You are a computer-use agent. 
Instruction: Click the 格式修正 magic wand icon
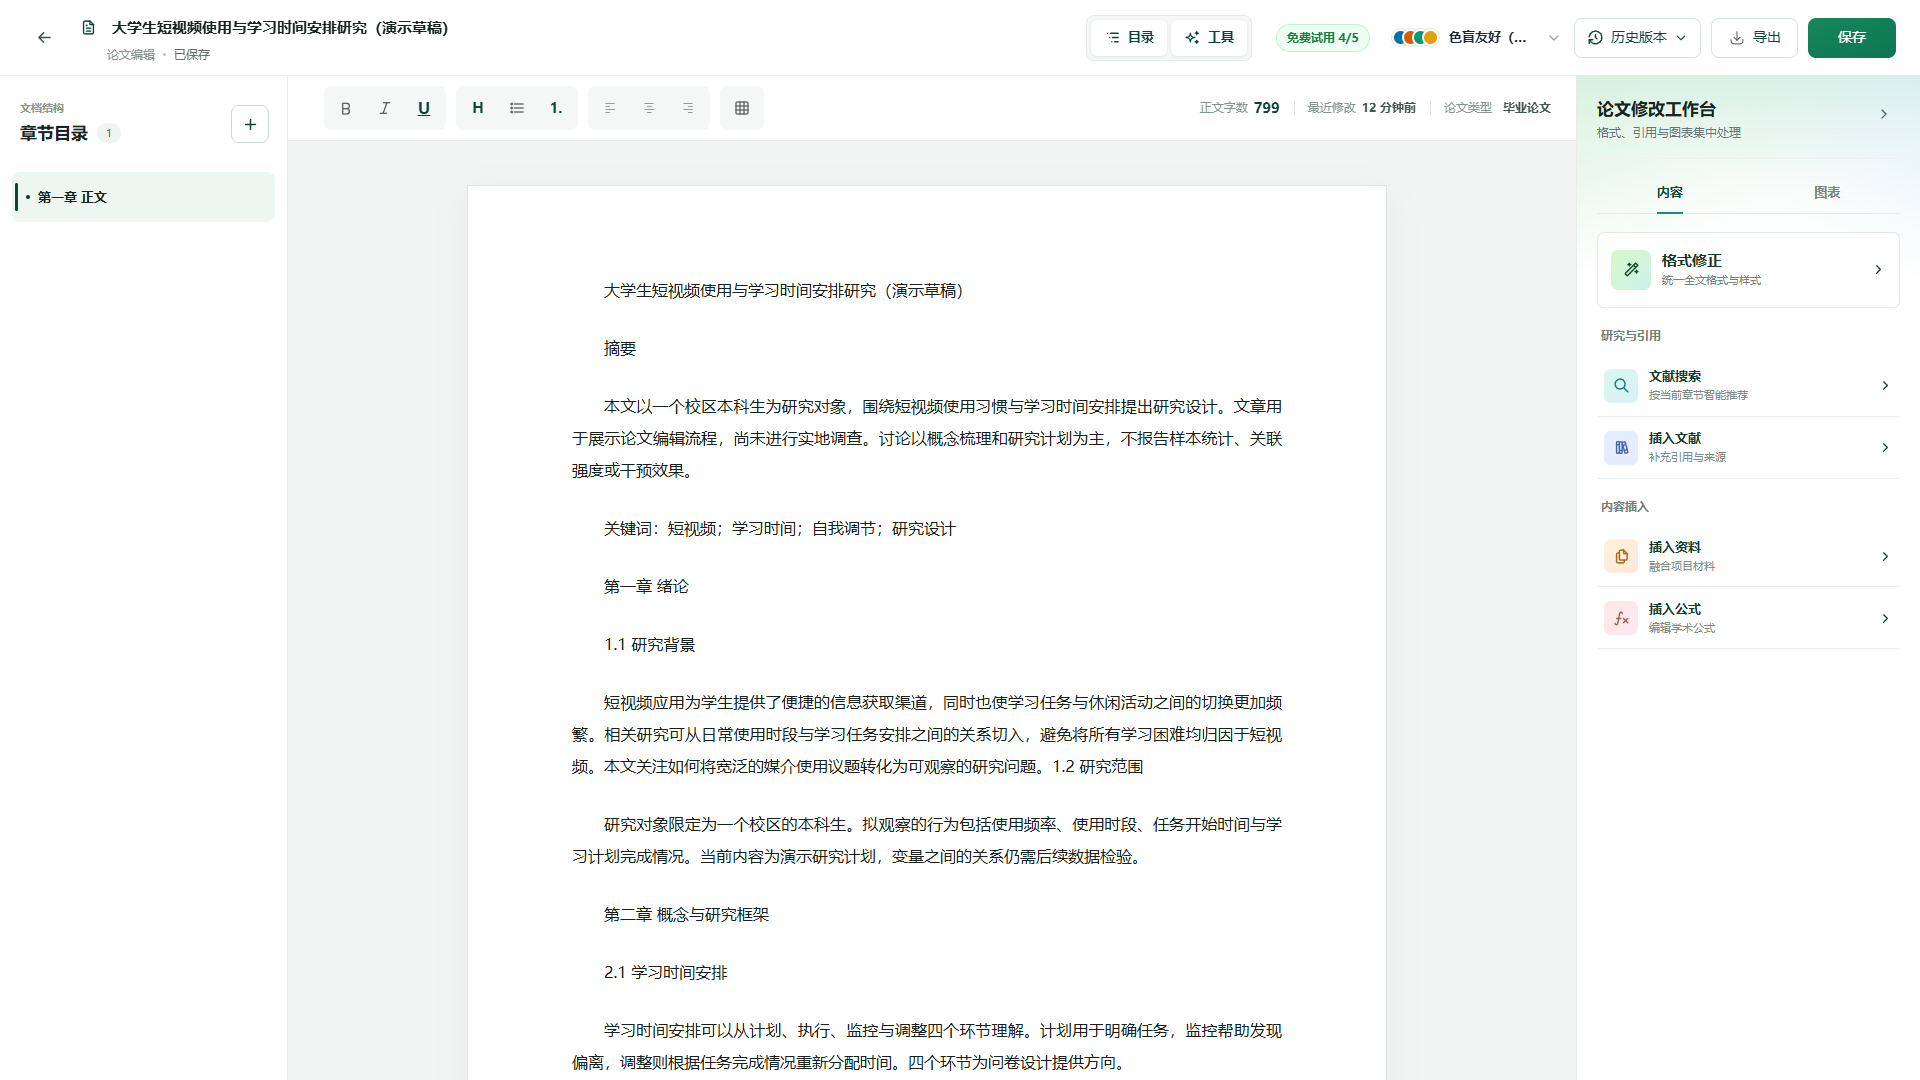pos(1631,269)
